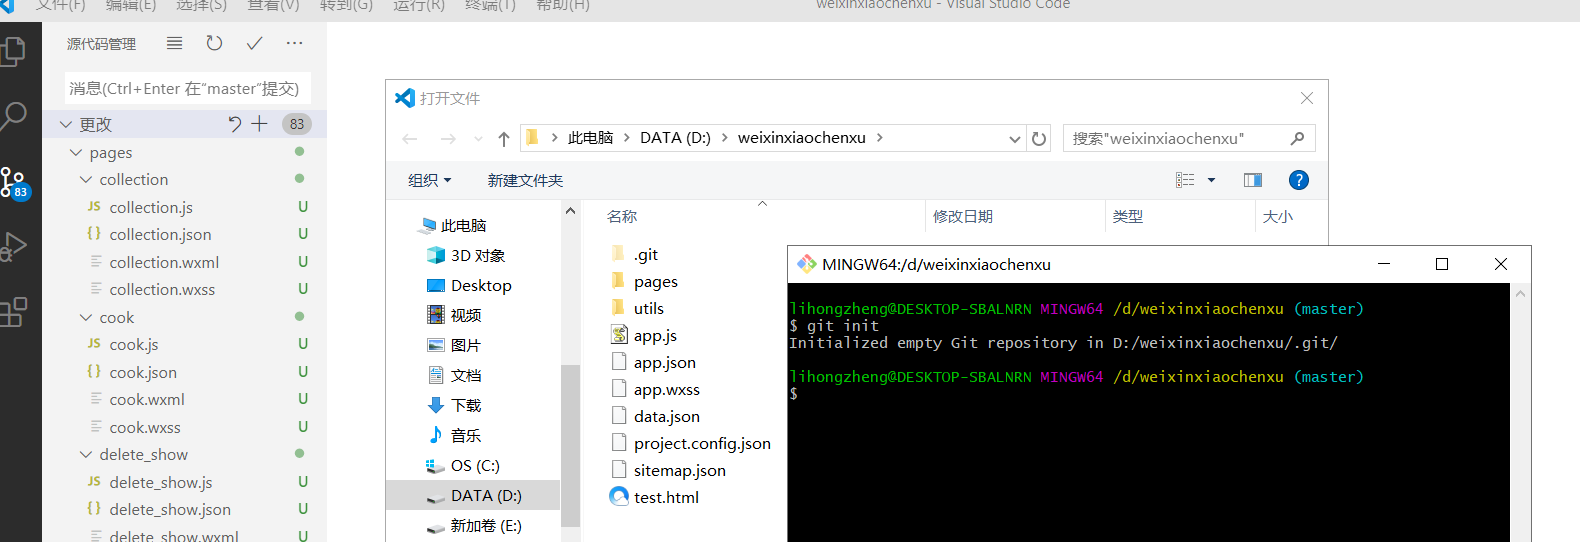Viewport: 1580px width, 542px height.
Task: Go back in the file dialog
Action: coord(410,138)
